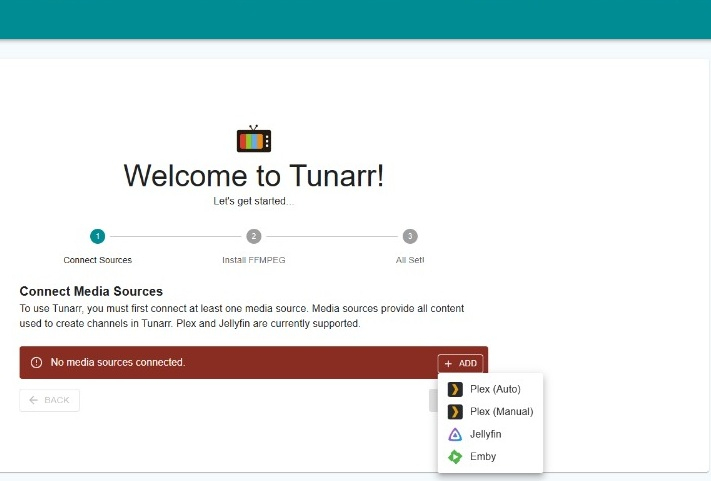Select Emby from the add menu

(x=490, y=457)
